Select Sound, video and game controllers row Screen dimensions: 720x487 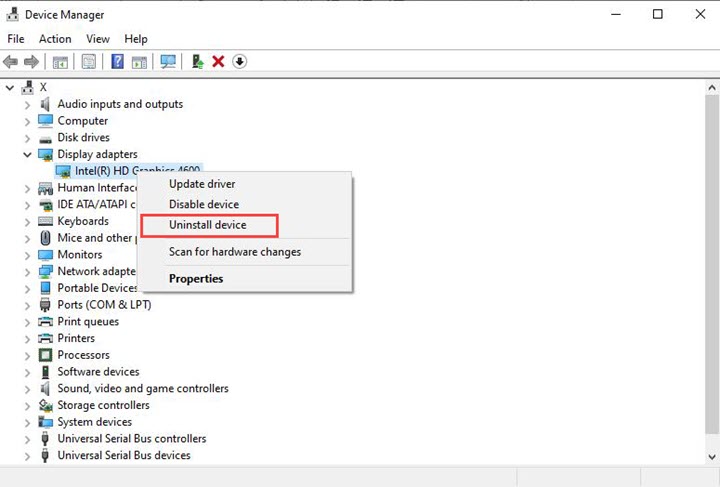pyautogui.click(x=143, y=388)
